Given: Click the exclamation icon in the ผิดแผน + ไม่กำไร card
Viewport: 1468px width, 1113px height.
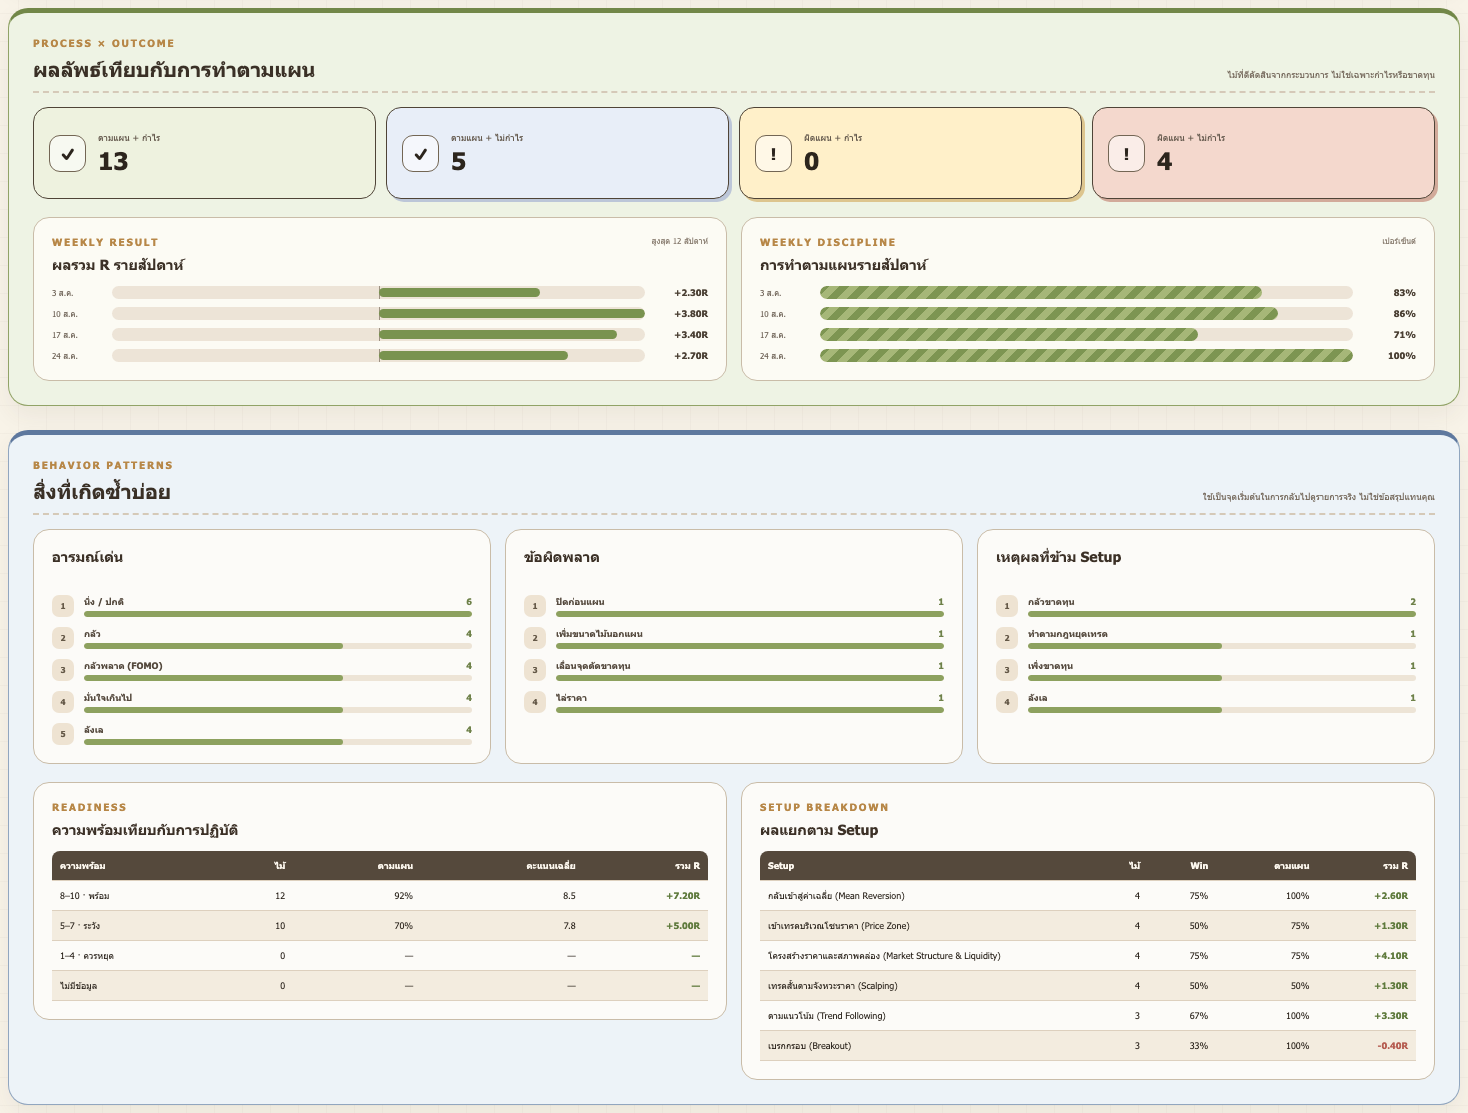Looking at the screenshot, I should (1126, 154).
